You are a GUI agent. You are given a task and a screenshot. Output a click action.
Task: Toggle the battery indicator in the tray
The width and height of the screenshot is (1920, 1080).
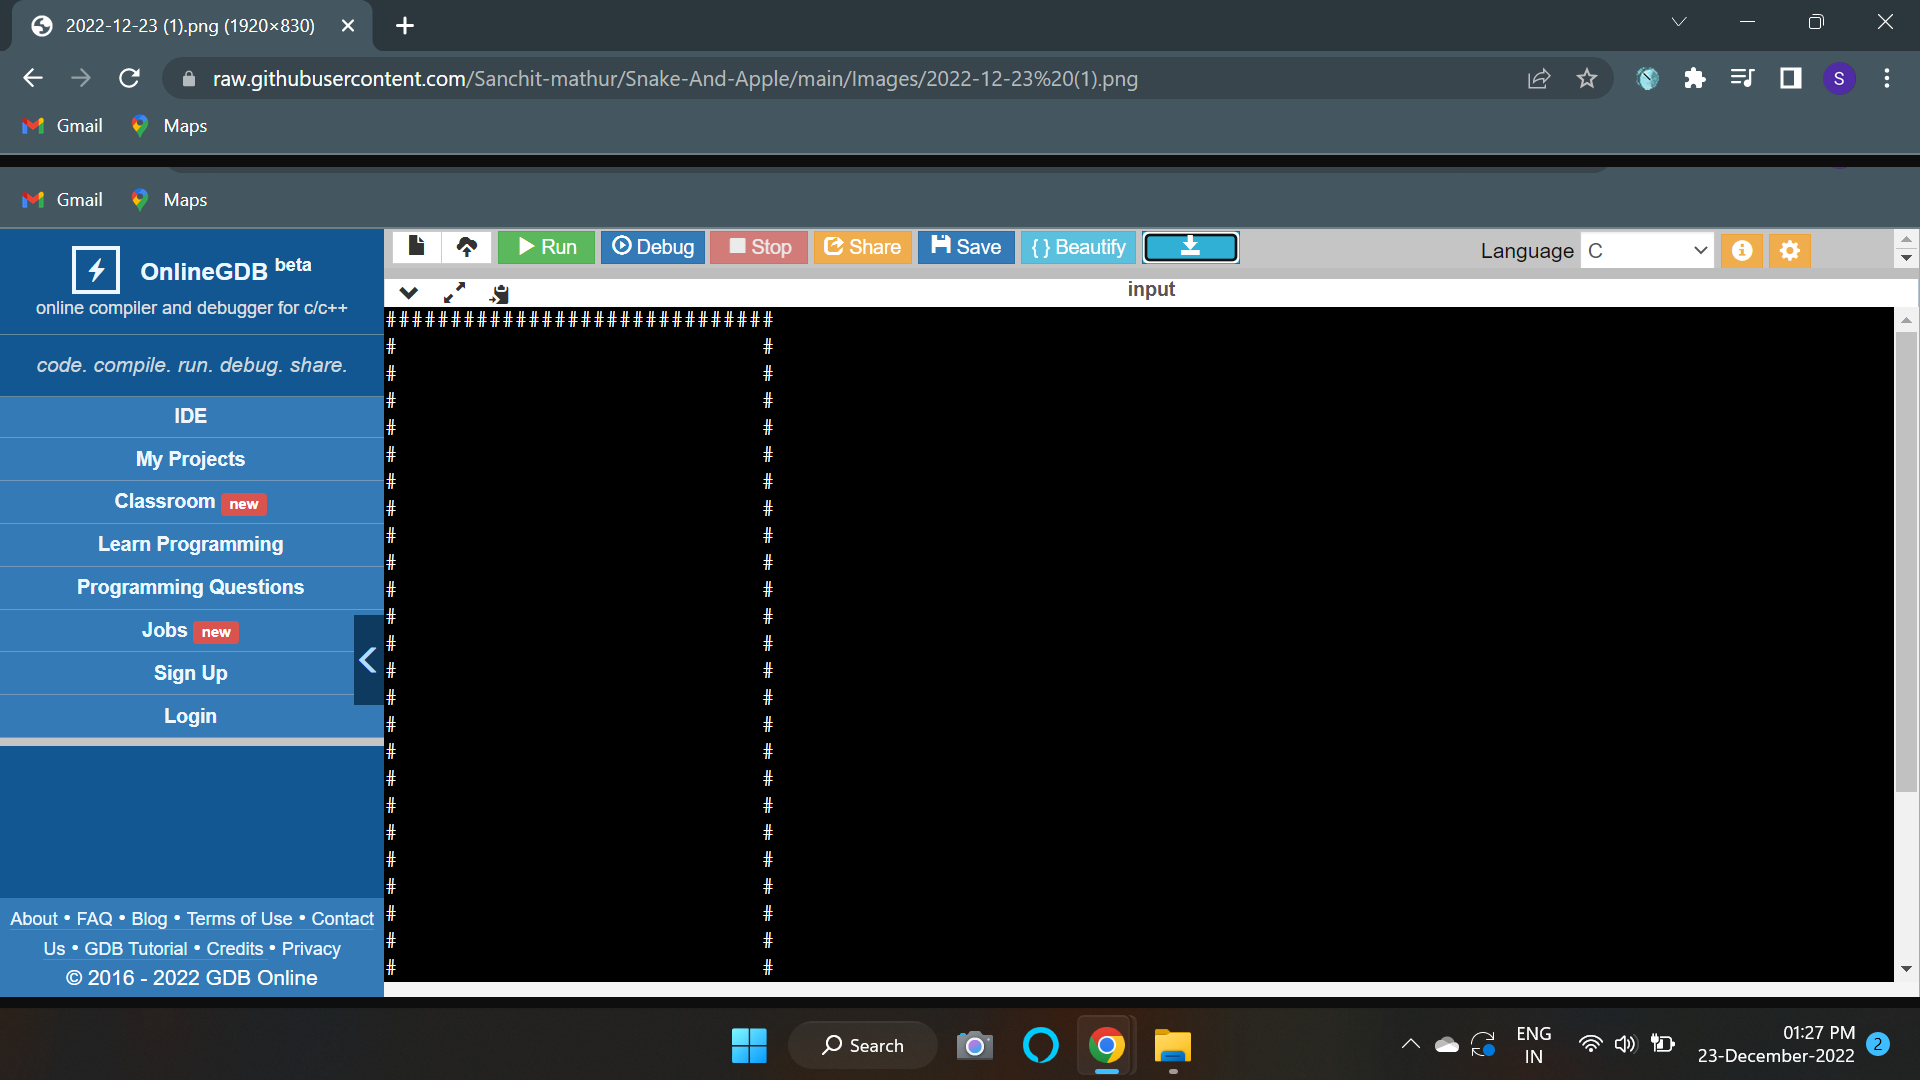[x=1662, y=1043]
